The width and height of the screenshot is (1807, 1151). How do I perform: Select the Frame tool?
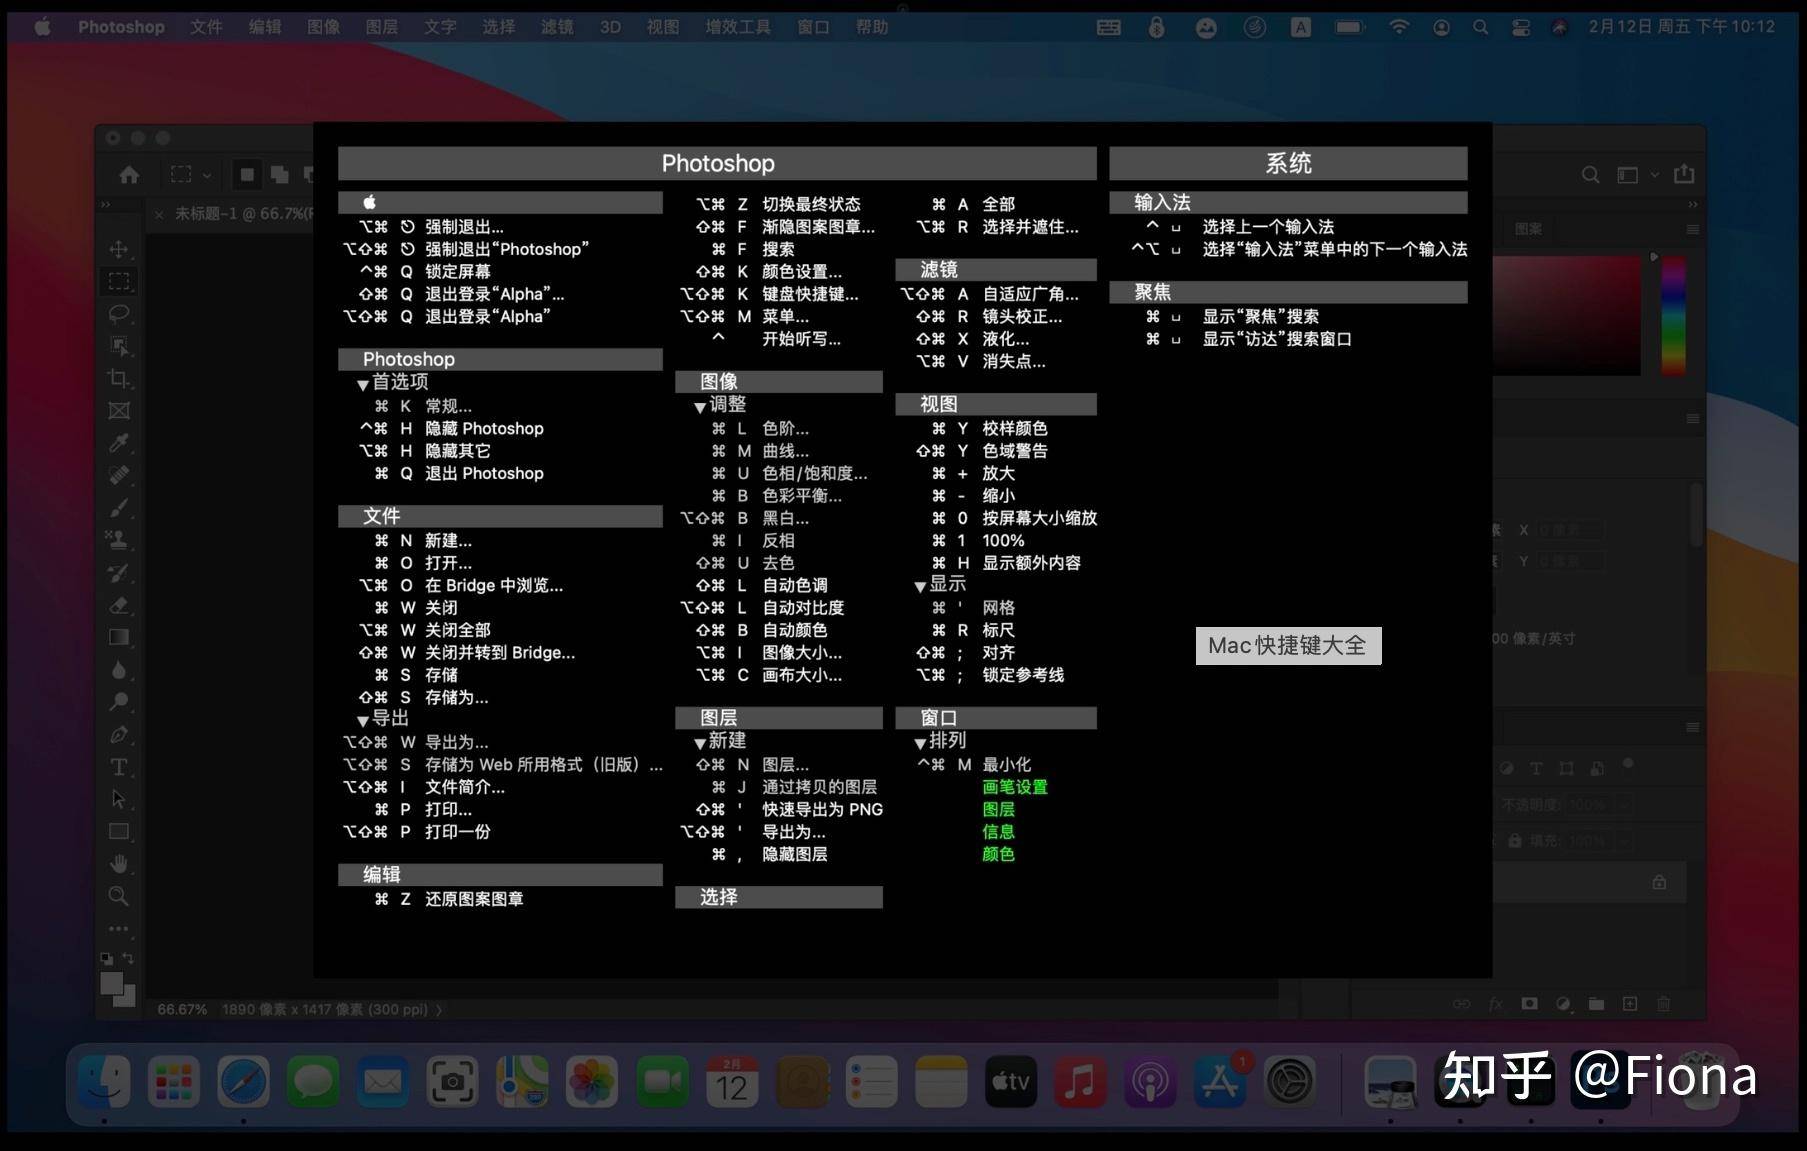119,411
